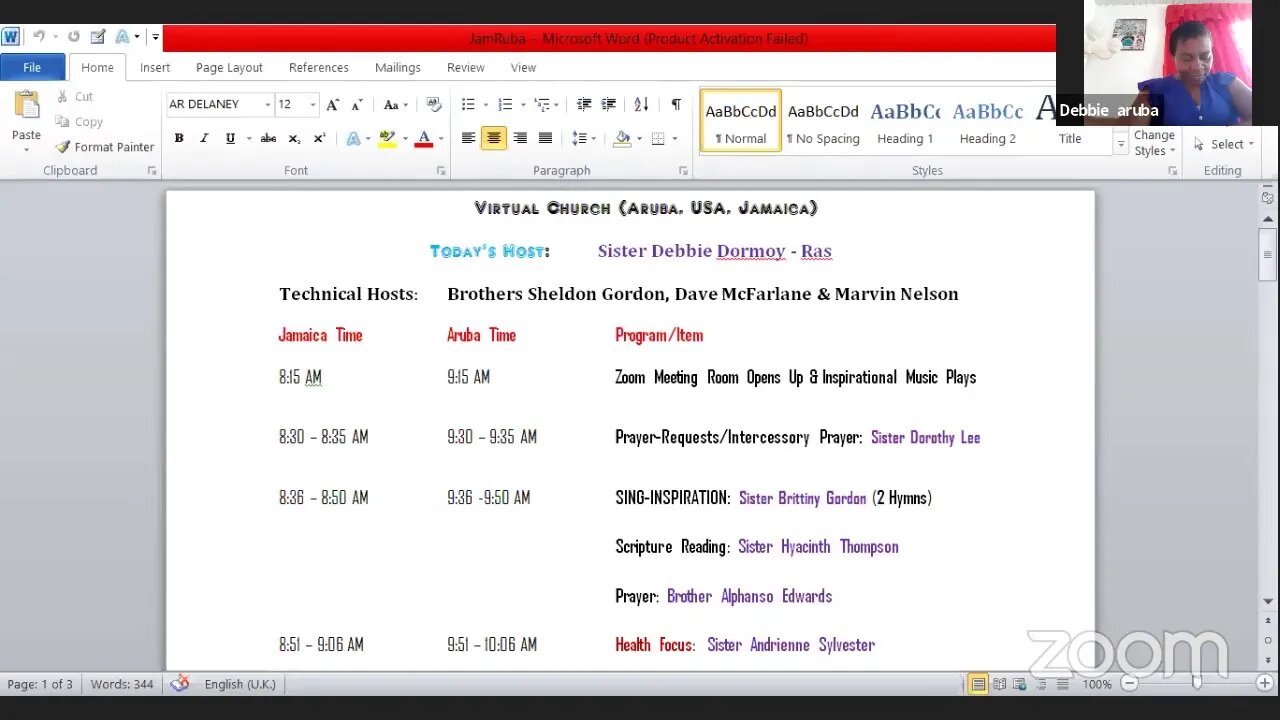The image size is (1280, 720).
Task: Click the zoom slider handle
Action: pyautogui.click(x=1196, y=684)
